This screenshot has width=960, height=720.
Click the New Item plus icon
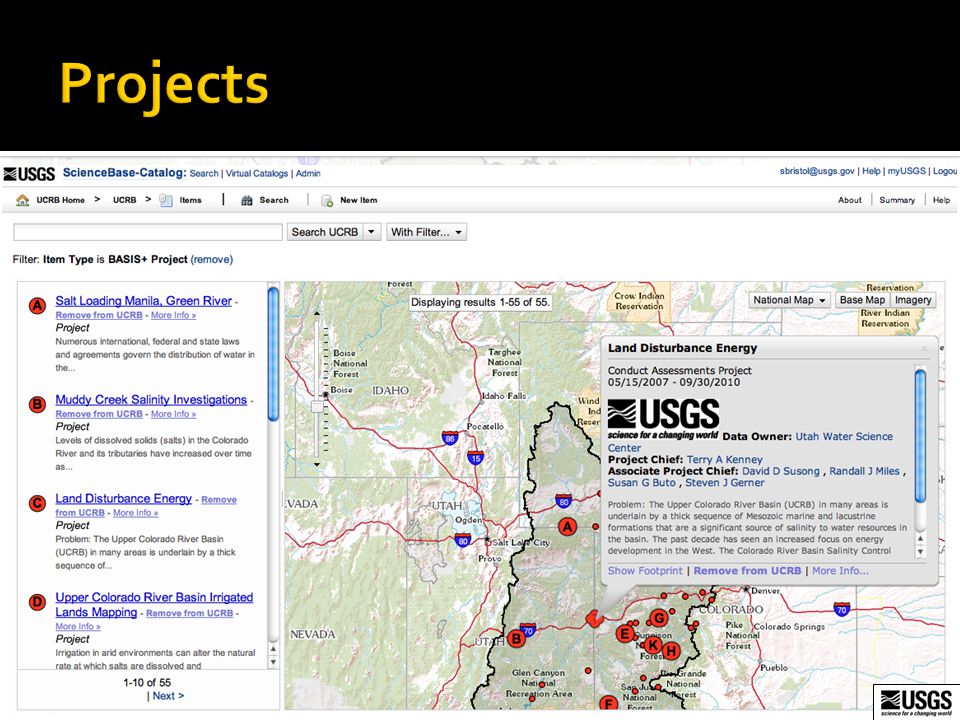click(x=327, y=201)
